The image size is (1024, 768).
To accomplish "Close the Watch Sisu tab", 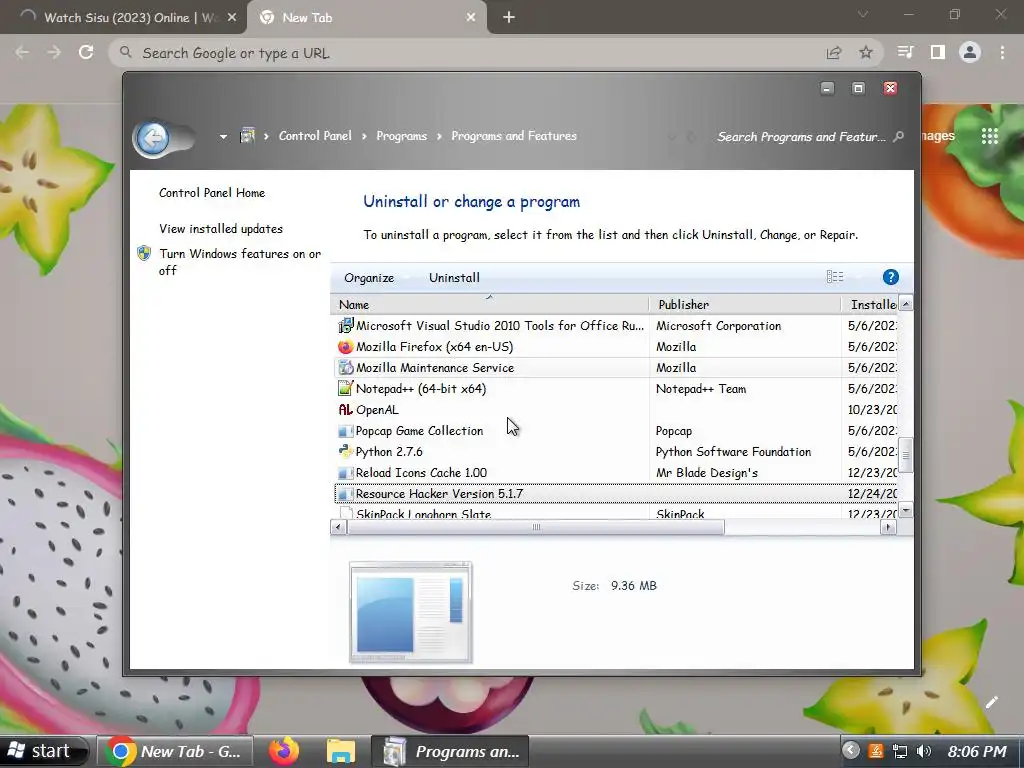I will click(232, 18).
